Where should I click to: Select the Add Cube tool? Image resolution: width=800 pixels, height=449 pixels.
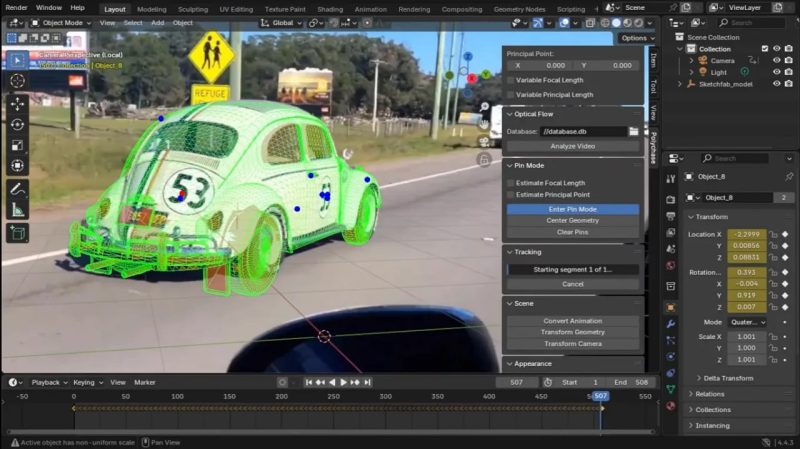17,232
